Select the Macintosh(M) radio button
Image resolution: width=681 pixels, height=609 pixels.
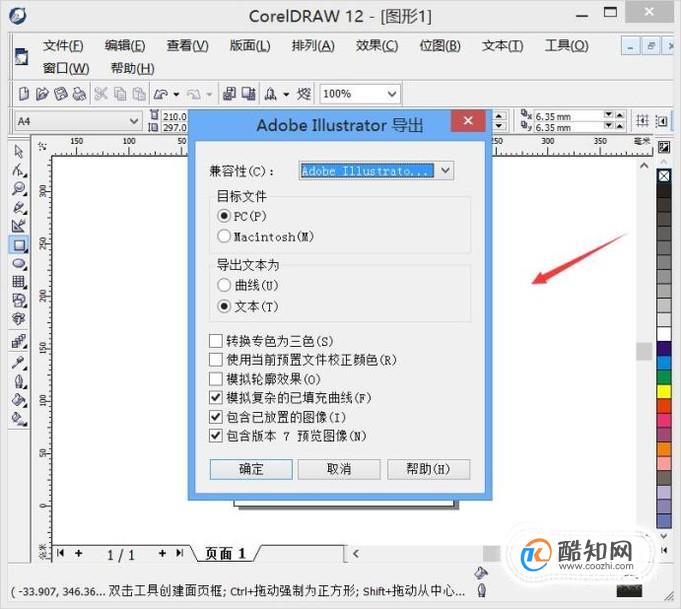224,236
